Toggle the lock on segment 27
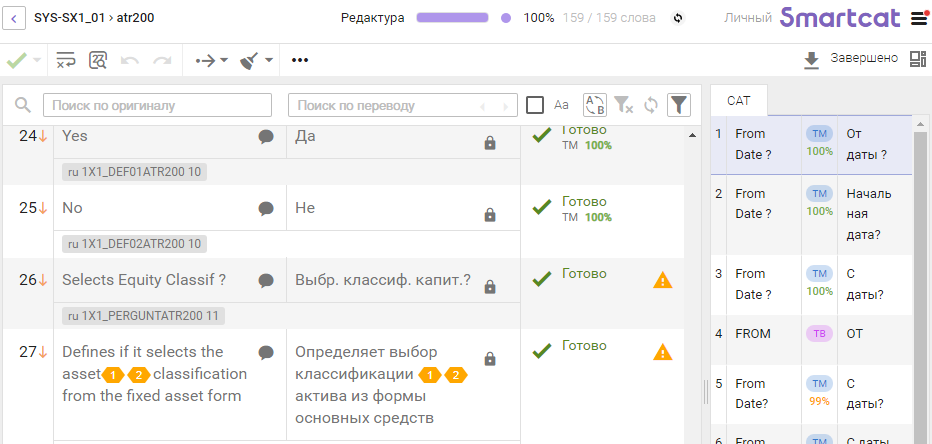This screenshot has width=932, height=444. pyautogui.click(x=490, y=358)
